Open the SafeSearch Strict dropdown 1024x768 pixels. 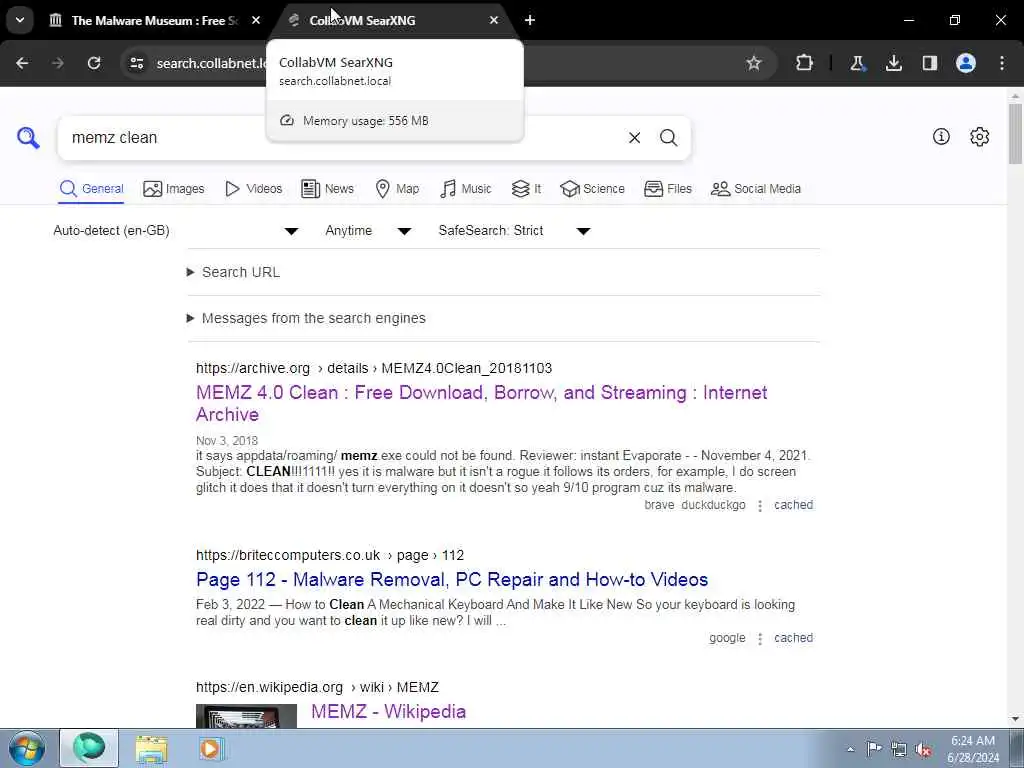coord(515,231)
